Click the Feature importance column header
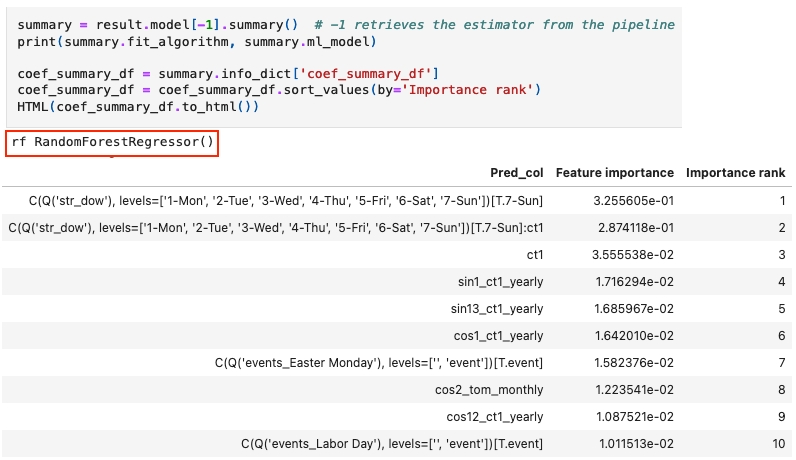Screen dimensions: 796x460 tap(614, 173)
